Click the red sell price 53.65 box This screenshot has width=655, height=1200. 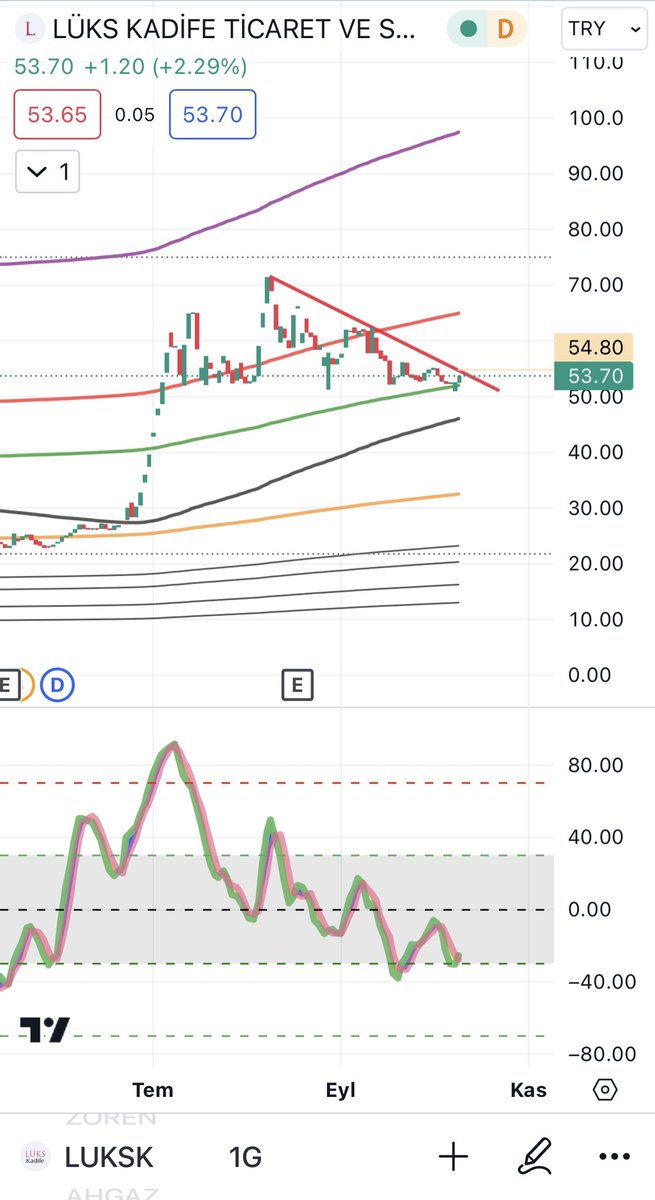[x=56, y=114]
